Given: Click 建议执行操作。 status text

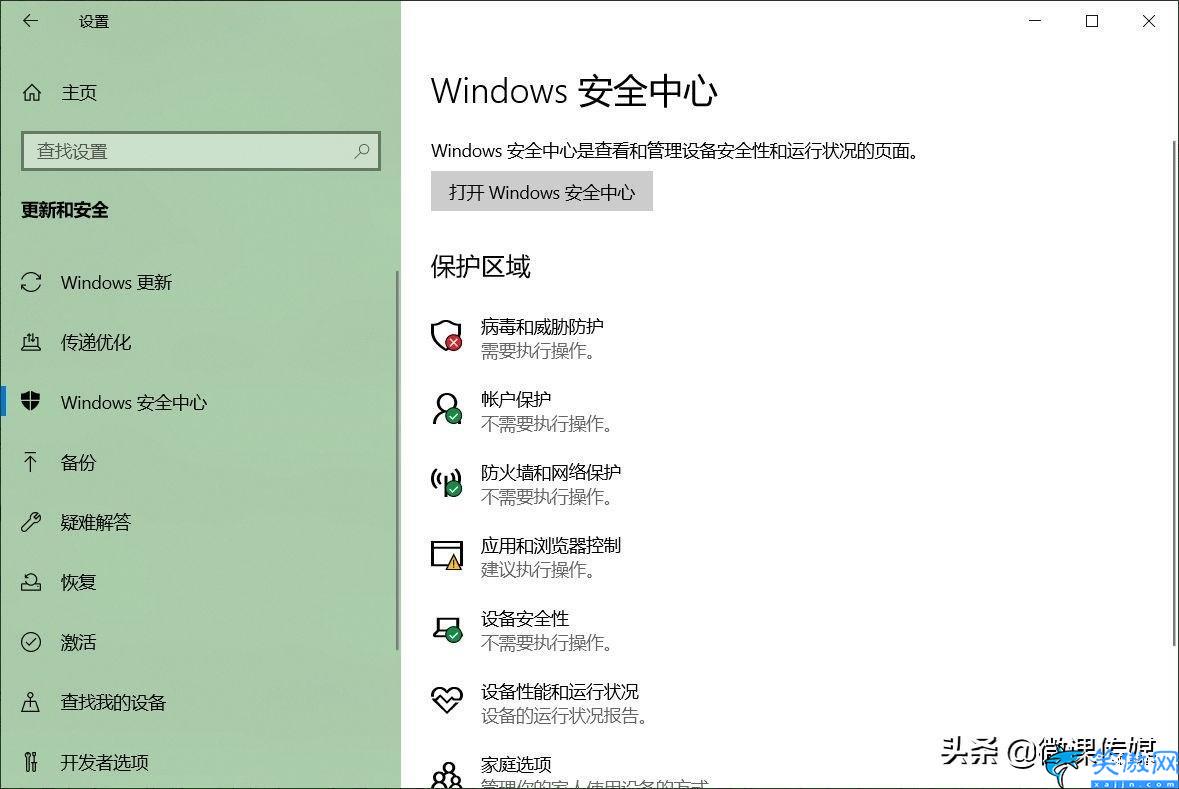Looking at the screenshot, I should point(538,570).
